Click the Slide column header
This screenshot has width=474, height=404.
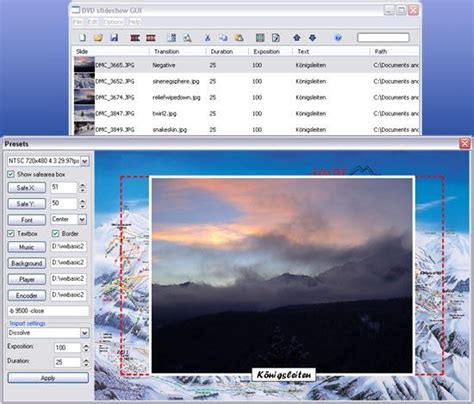point(82,51)
